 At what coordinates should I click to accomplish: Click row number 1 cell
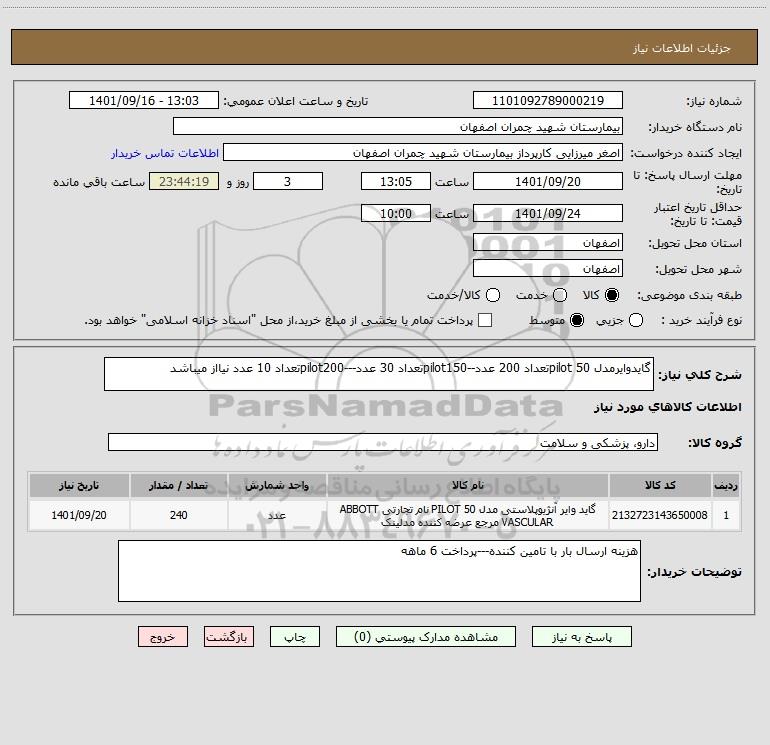[726, 515]
